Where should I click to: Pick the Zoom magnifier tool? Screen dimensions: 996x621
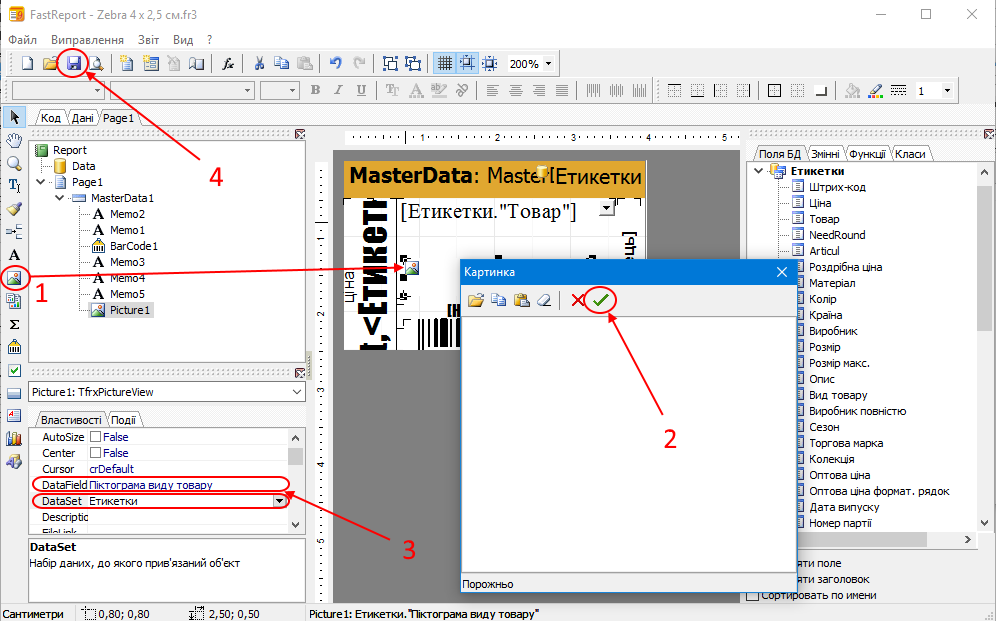[14, 163]
